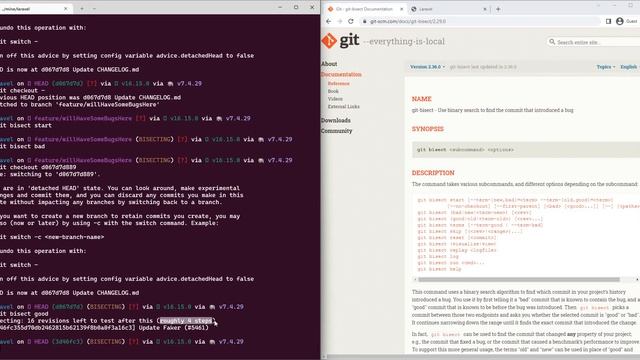Click the 'git bisect start' command in terminal
The height and width of the screenshot is (360, 640).
(26, 125)
